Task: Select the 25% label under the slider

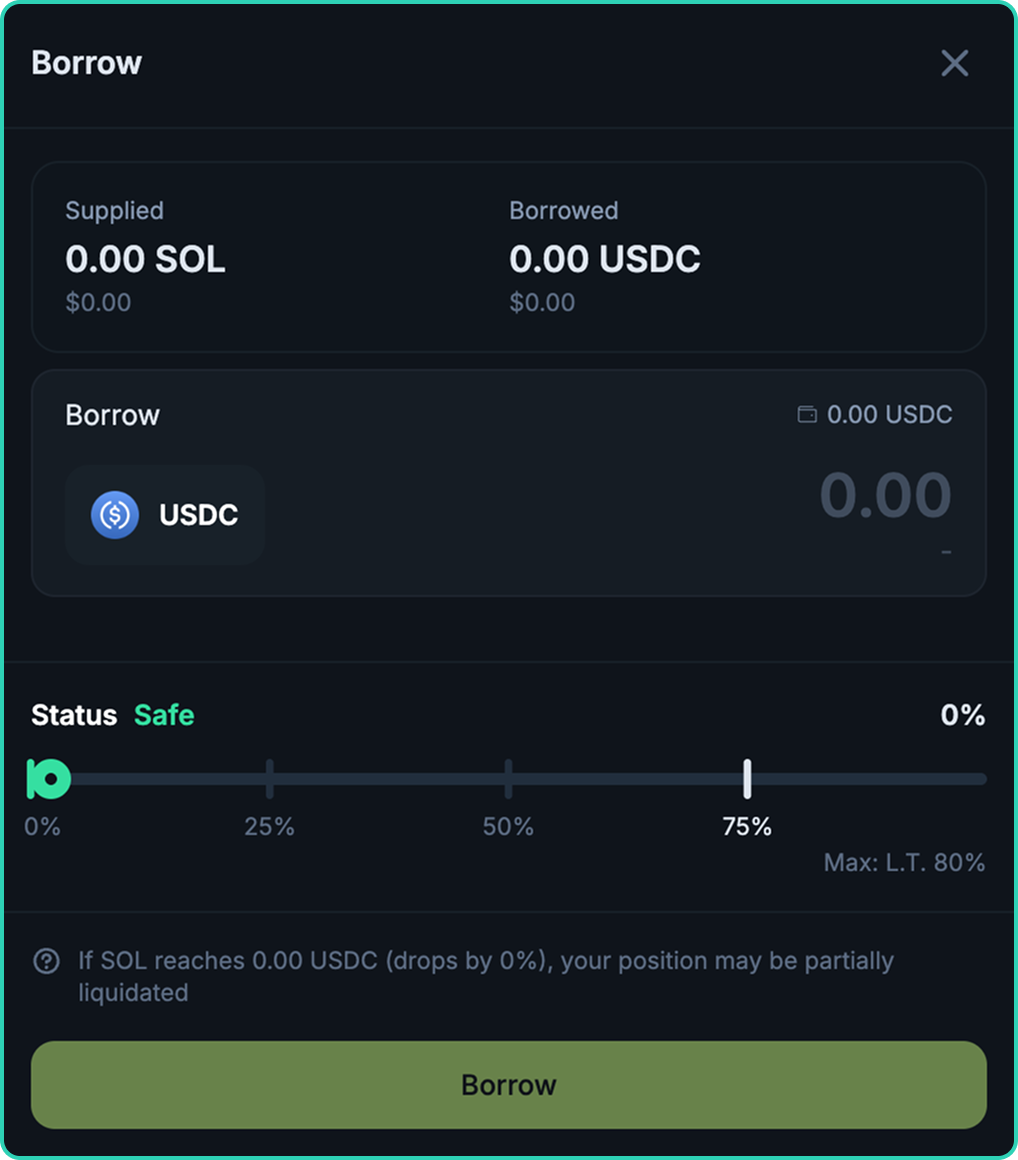Action: click(269, 827)
